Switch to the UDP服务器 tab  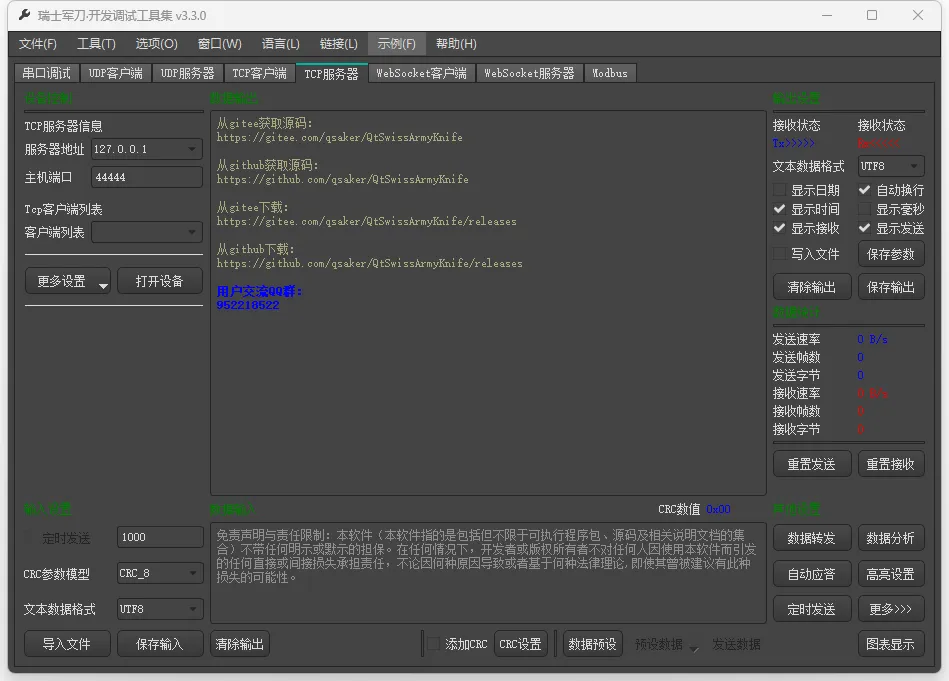tap(188, 73)
